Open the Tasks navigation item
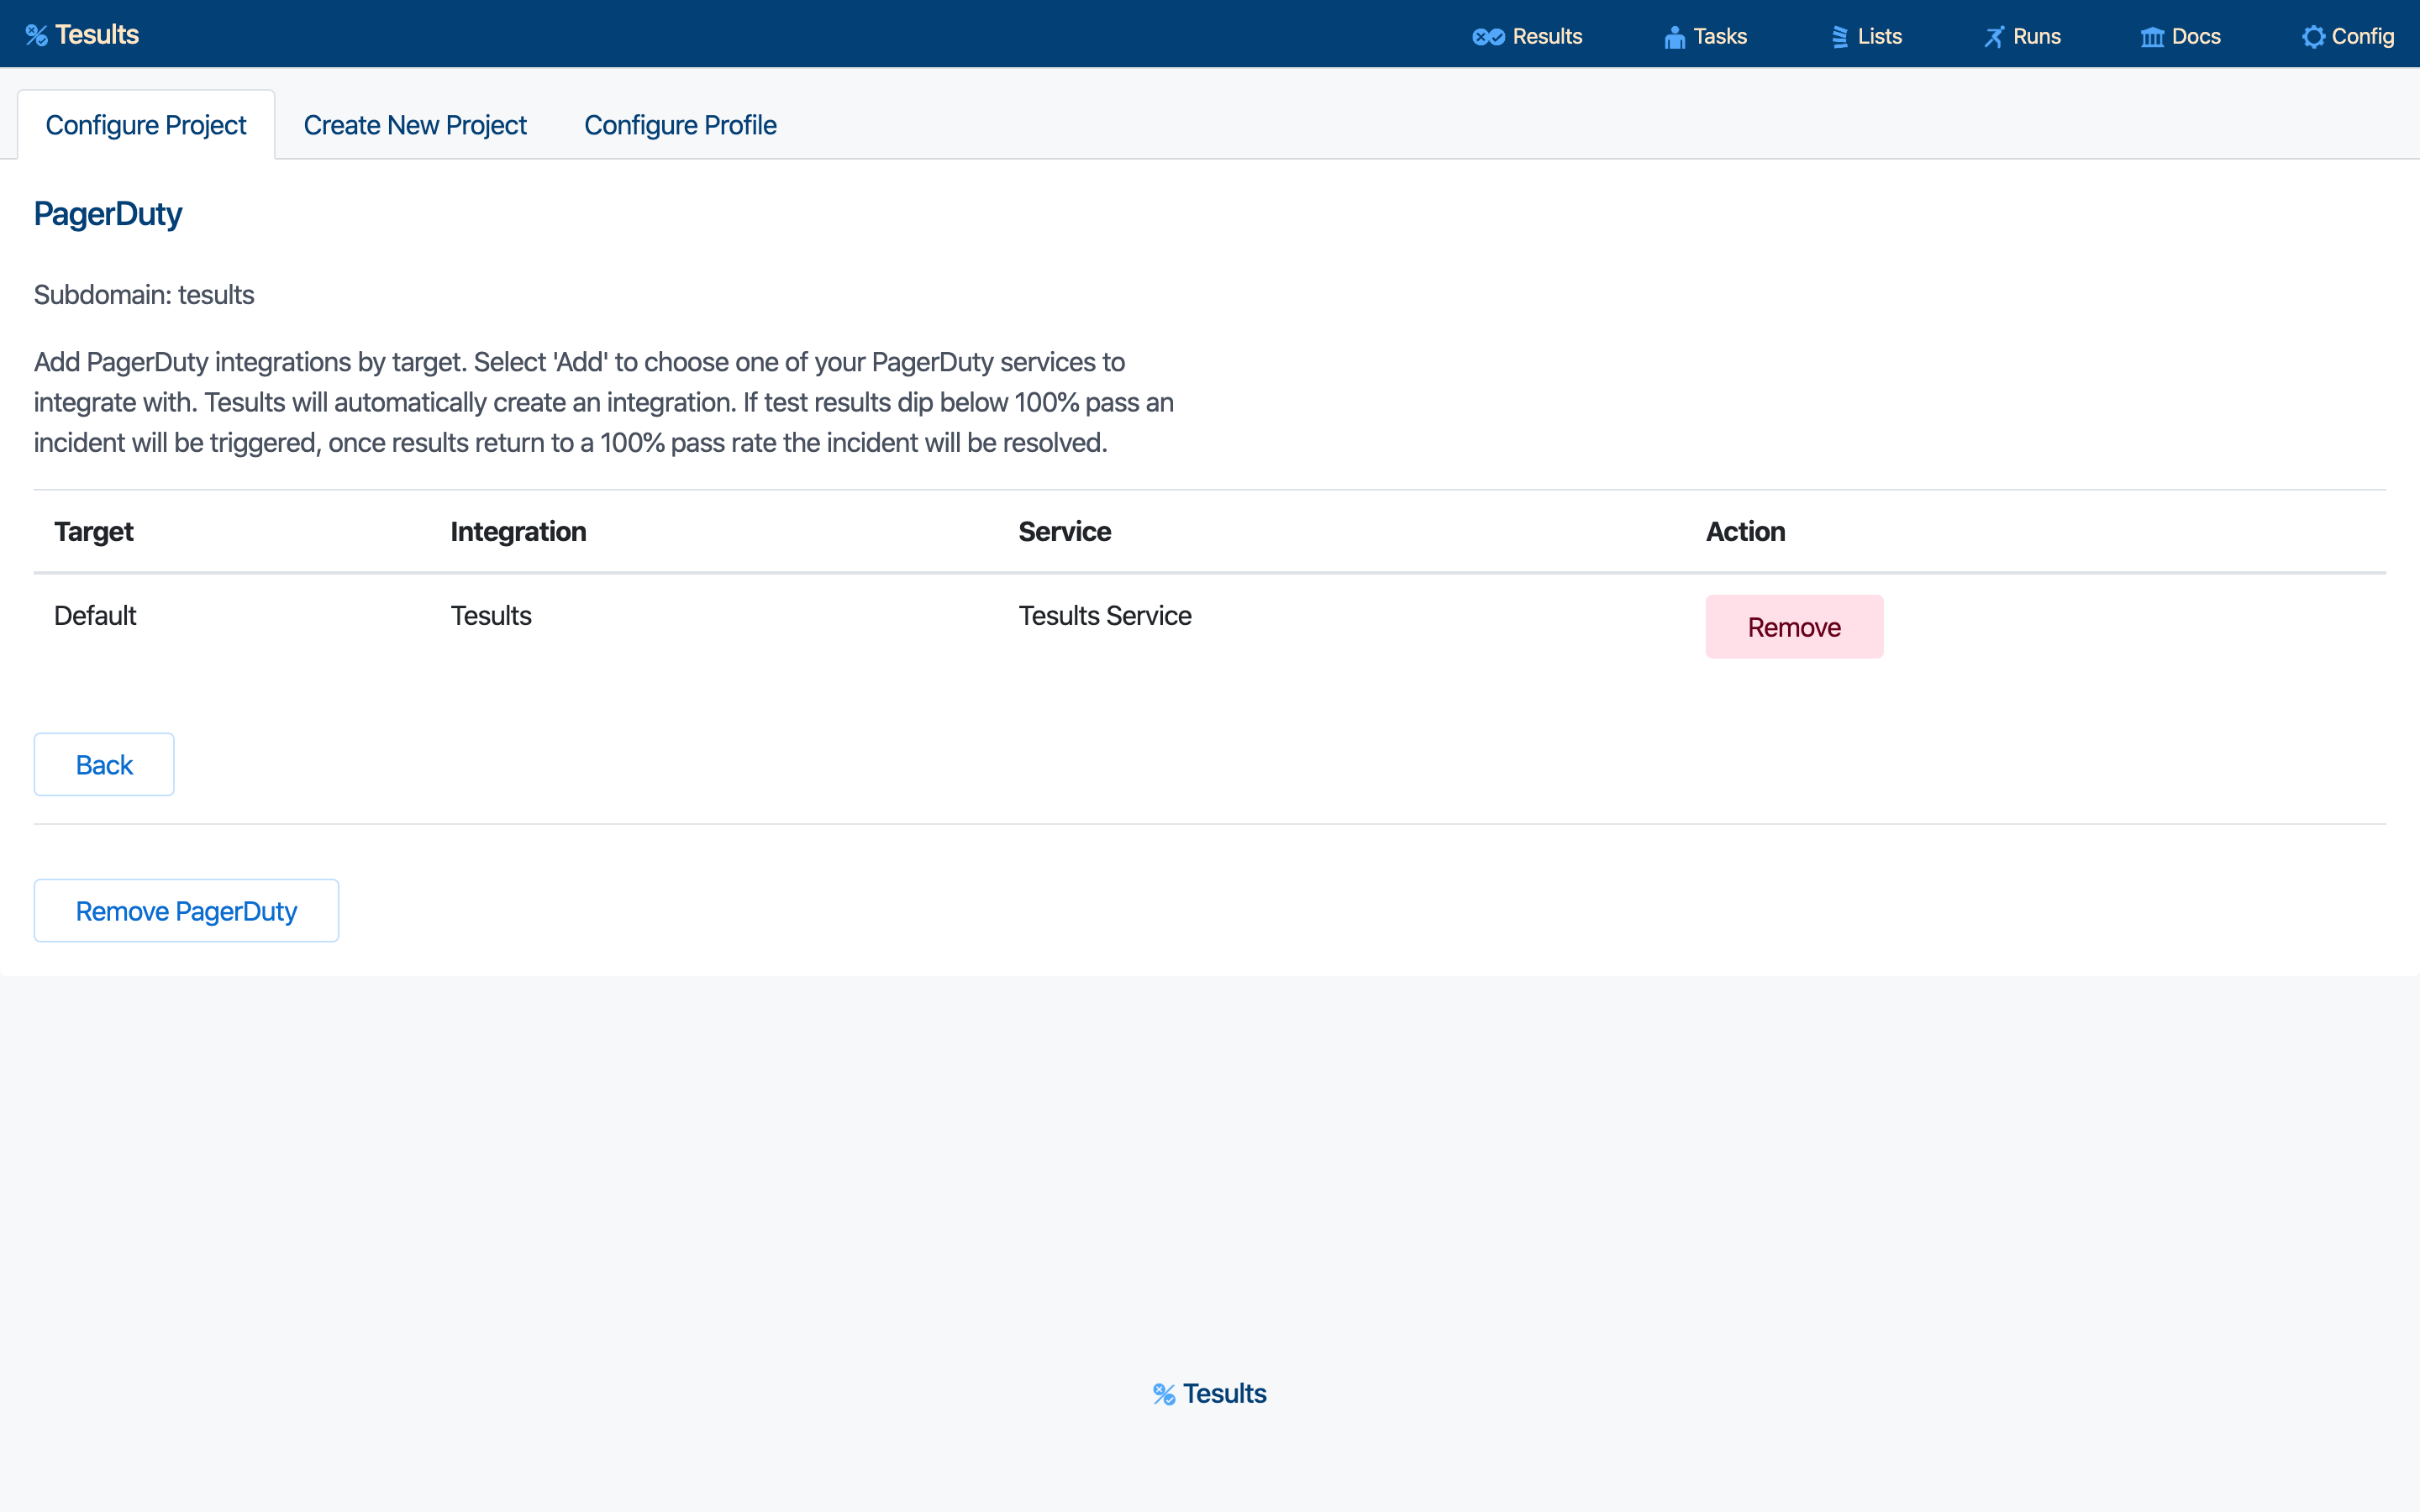Viewport: 2420px width, 1512px height. pyautogui.click(x=1705, y=37)
